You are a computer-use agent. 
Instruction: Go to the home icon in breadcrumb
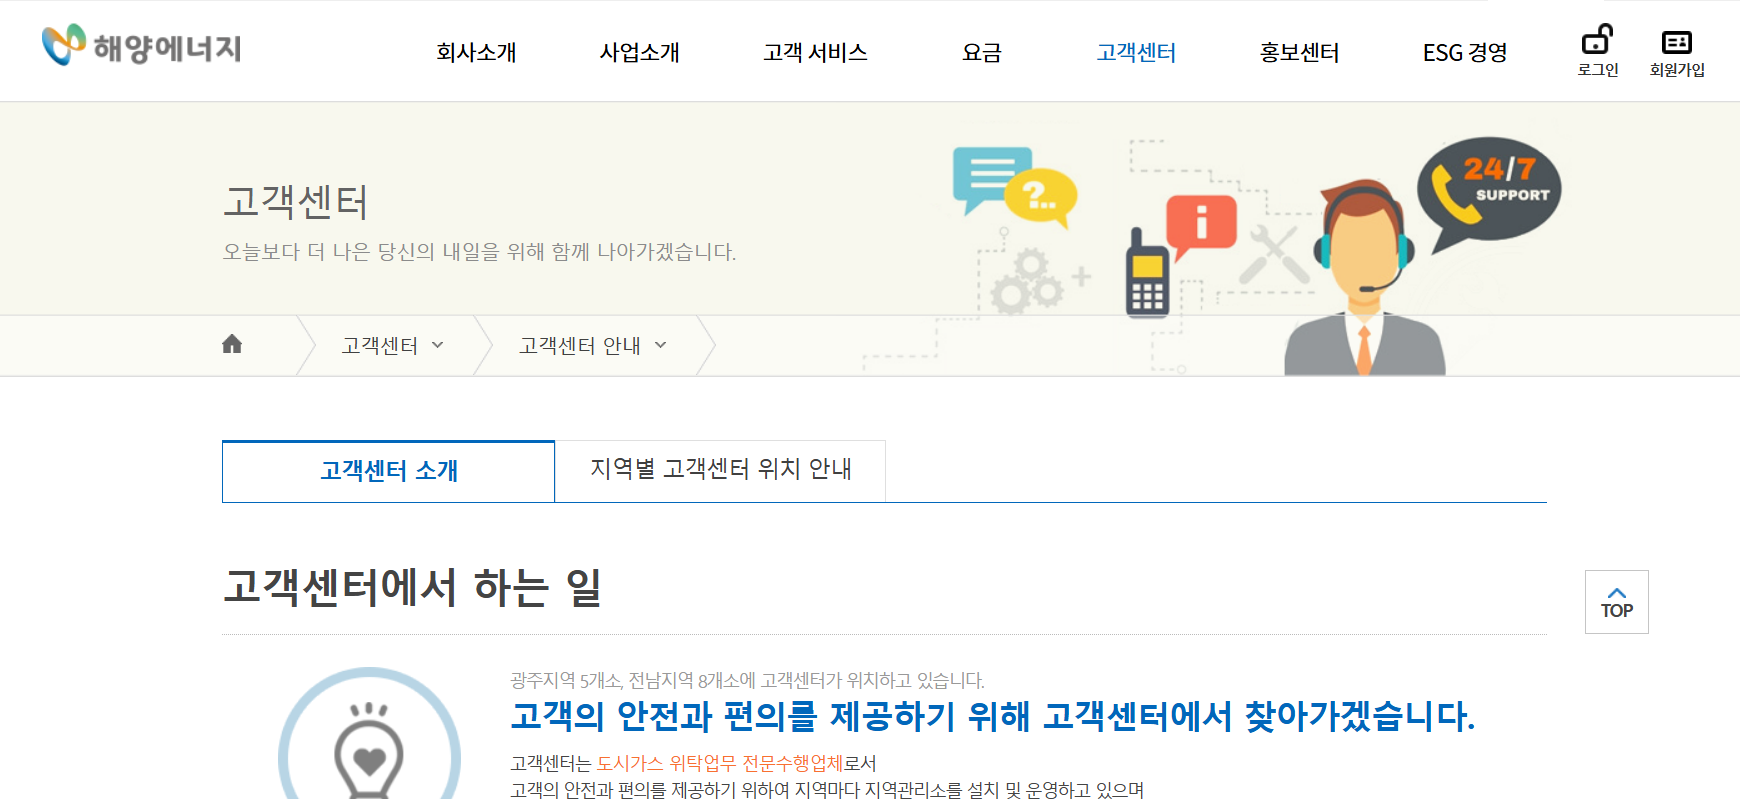click(x=232, y=344)
